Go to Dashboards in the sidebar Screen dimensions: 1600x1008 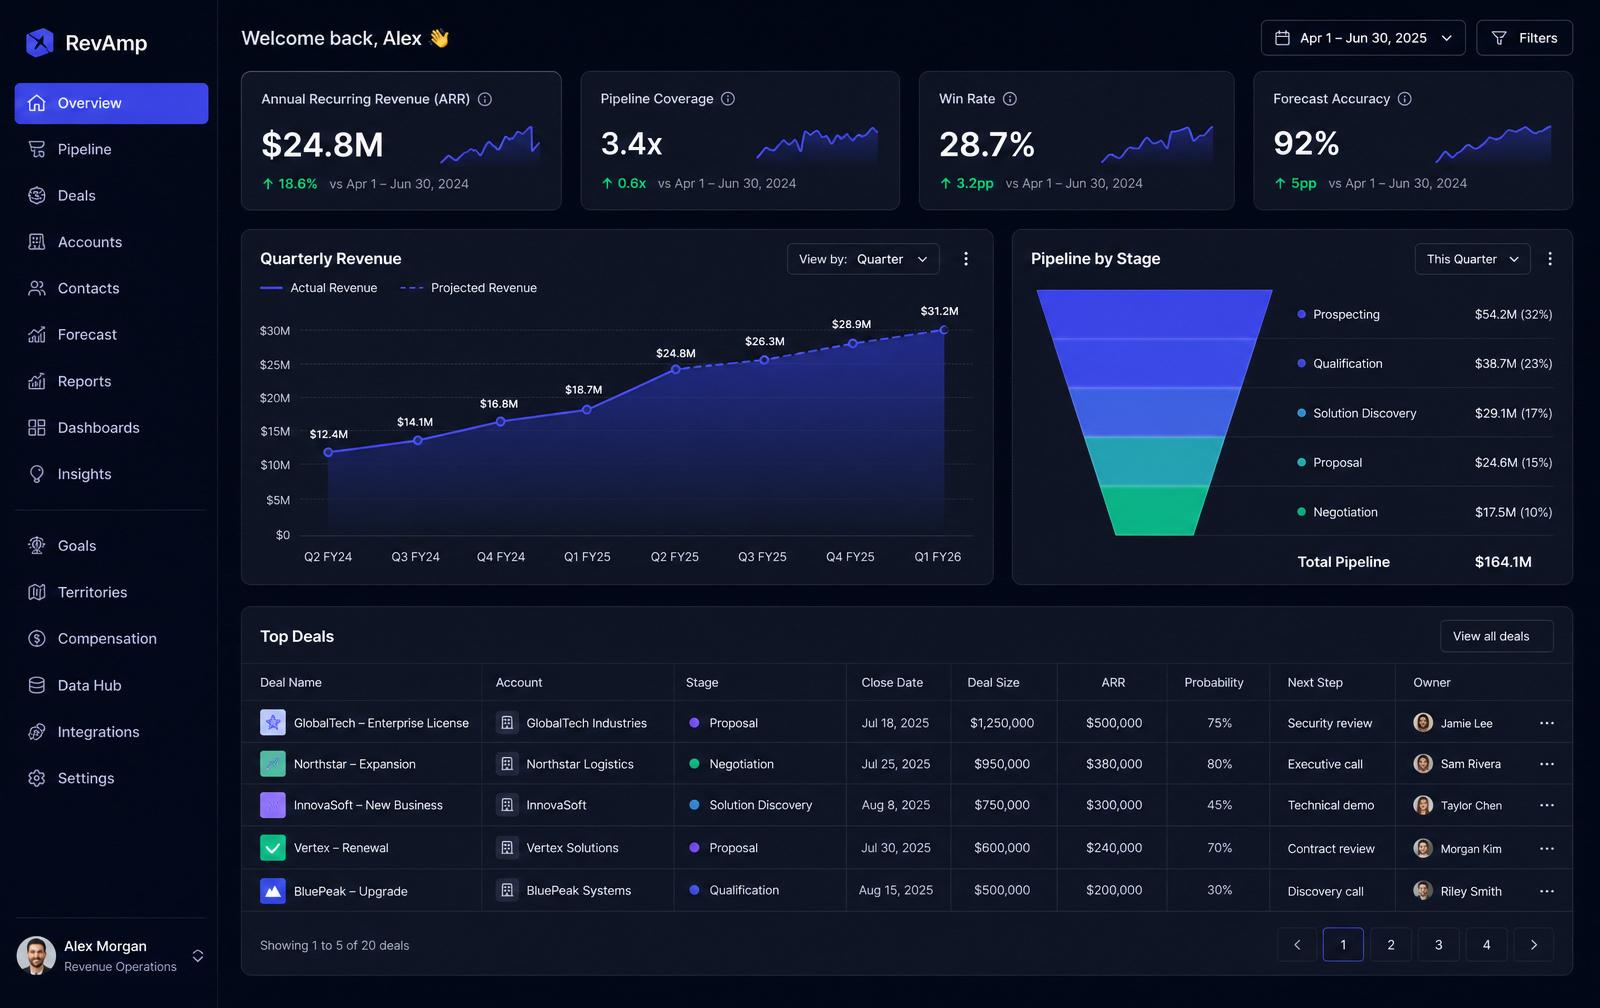[x=112, y=427]
